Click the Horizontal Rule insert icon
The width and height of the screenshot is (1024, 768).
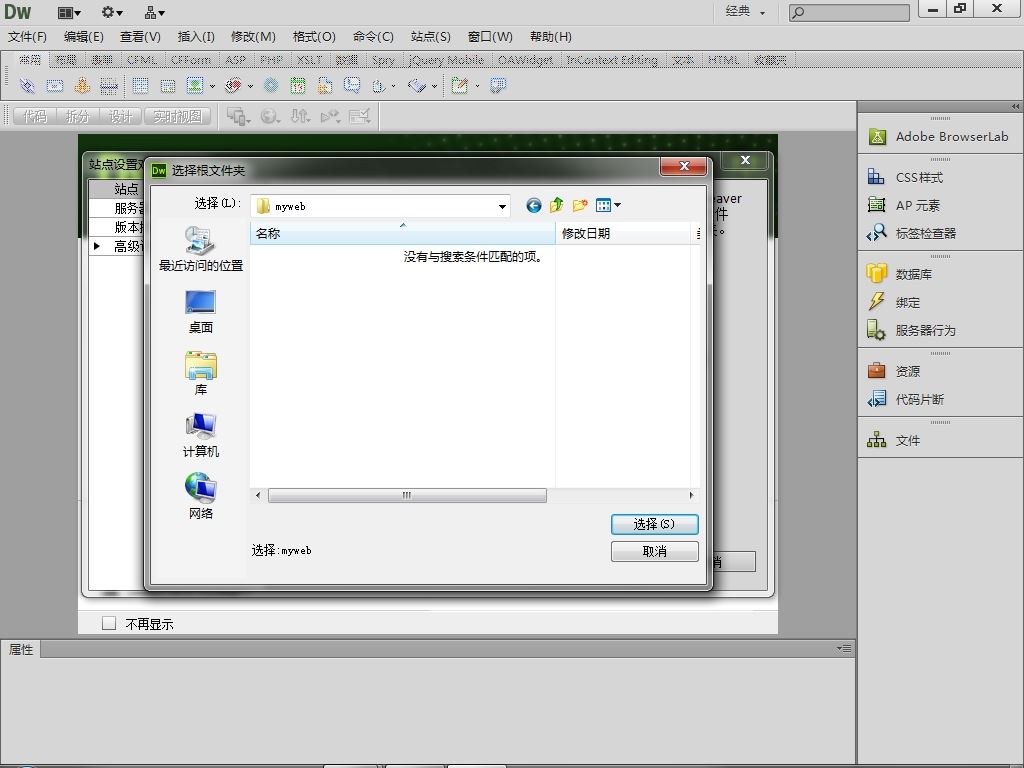coord(108,85)
